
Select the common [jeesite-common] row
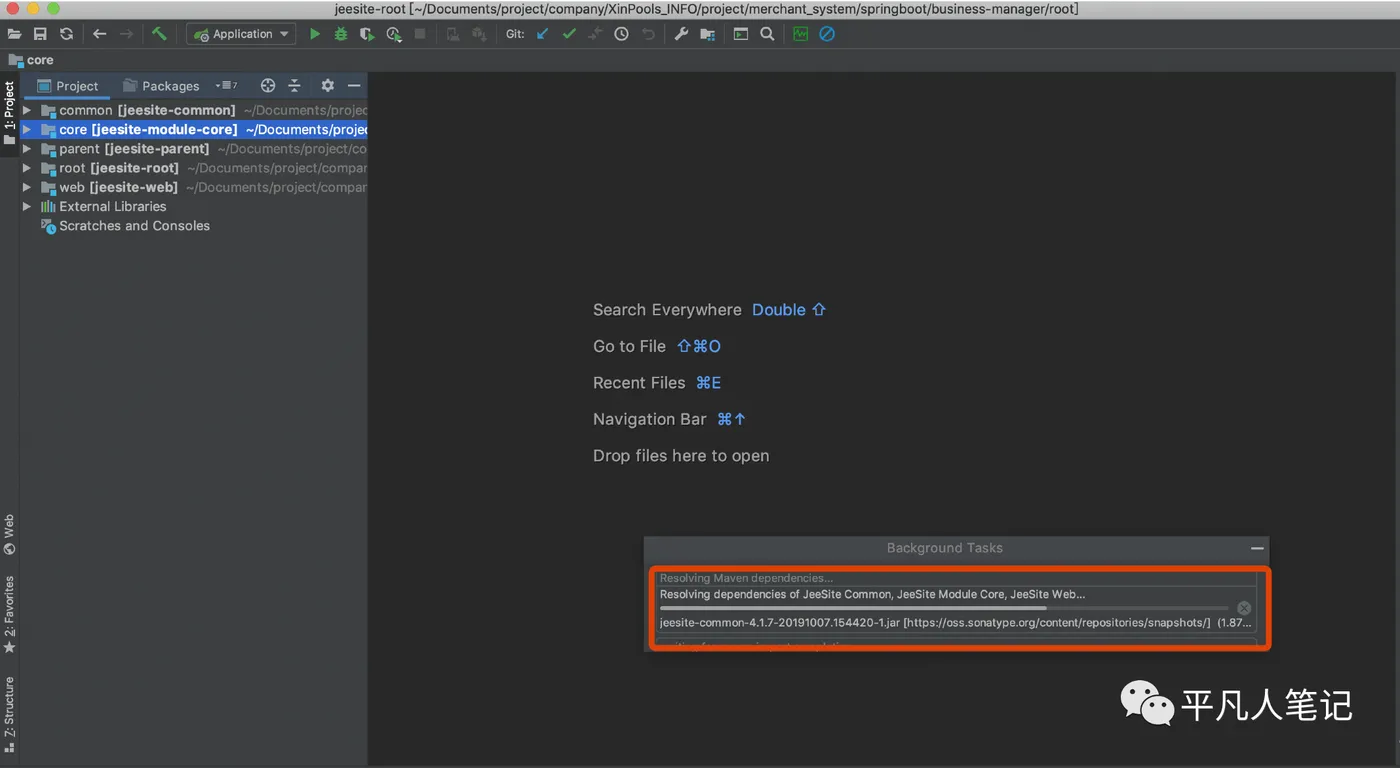pos(194,110)
